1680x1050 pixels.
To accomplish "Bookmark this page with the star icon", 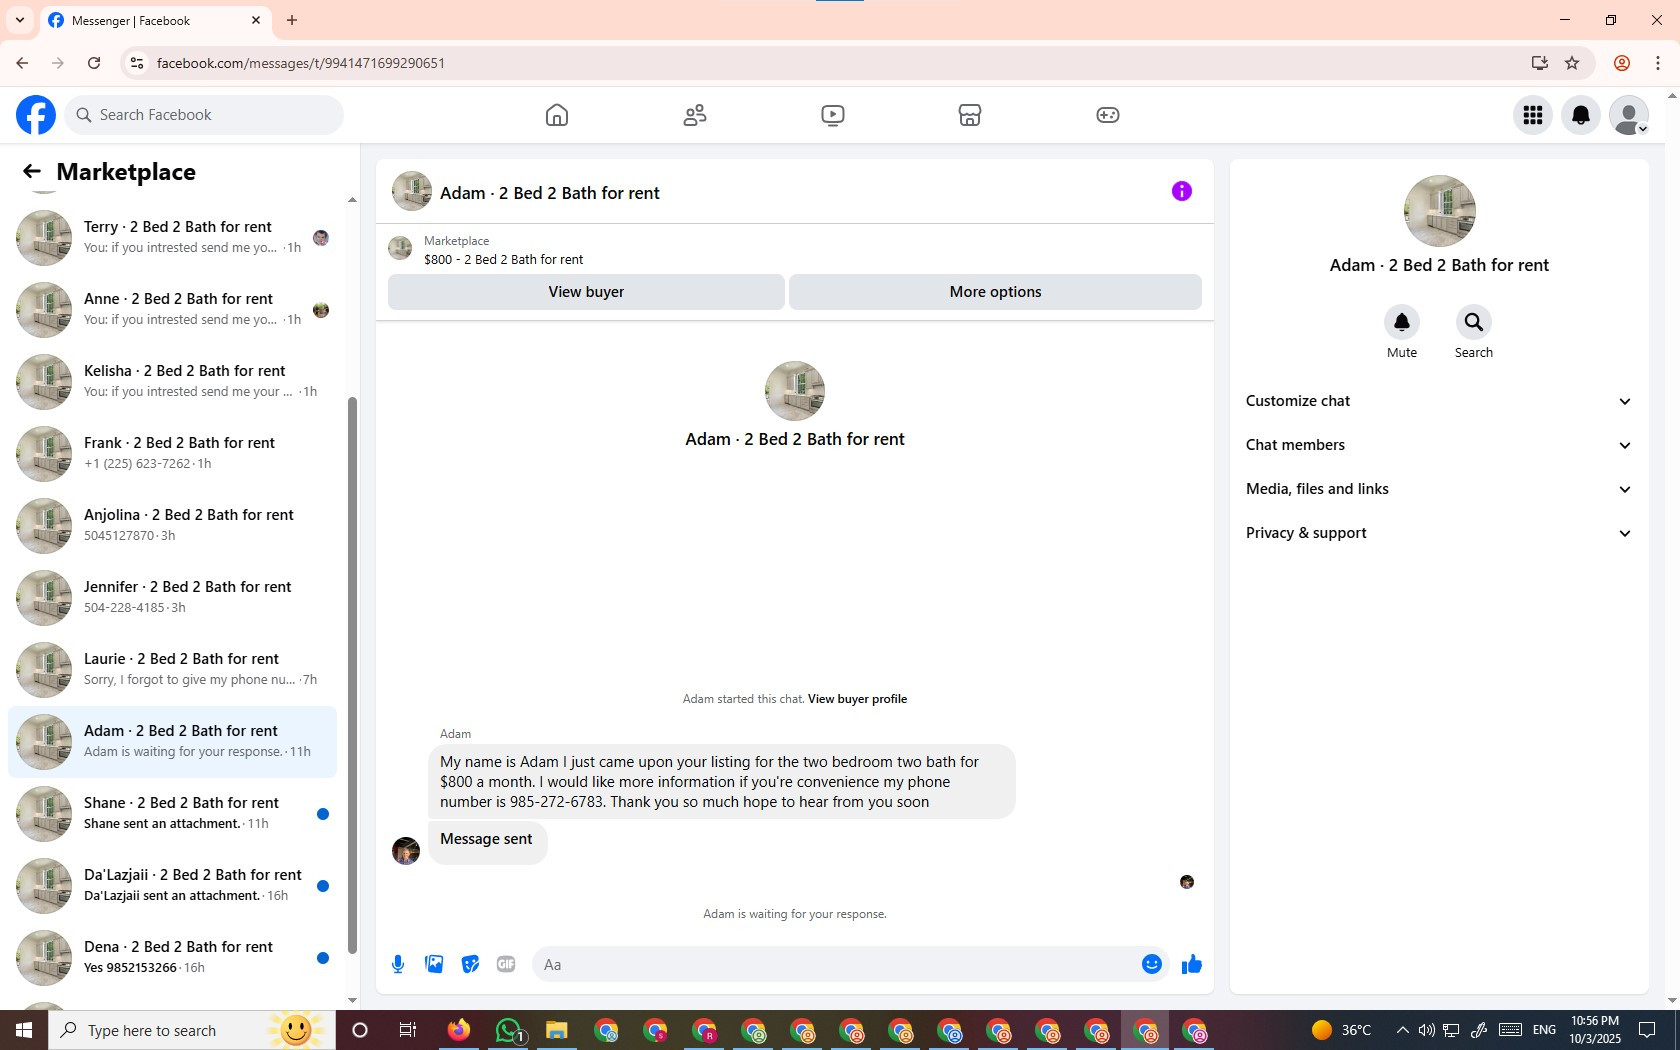I will point(1572,63).
